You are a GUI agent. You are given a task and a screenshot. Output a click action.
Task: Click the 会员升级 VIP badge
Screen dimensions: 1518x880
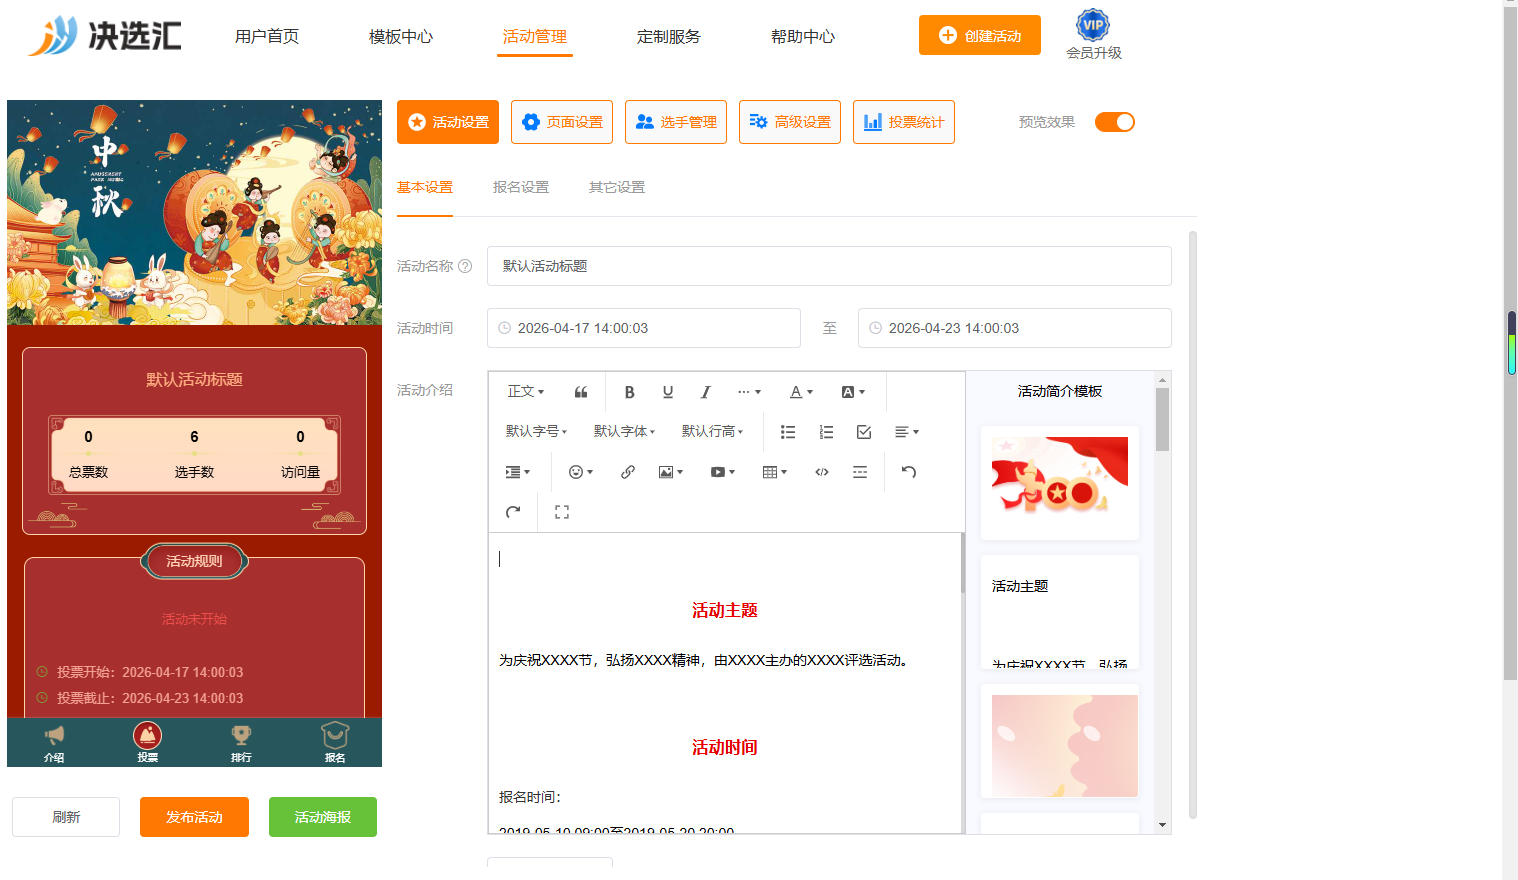(x=1093, y=35)
